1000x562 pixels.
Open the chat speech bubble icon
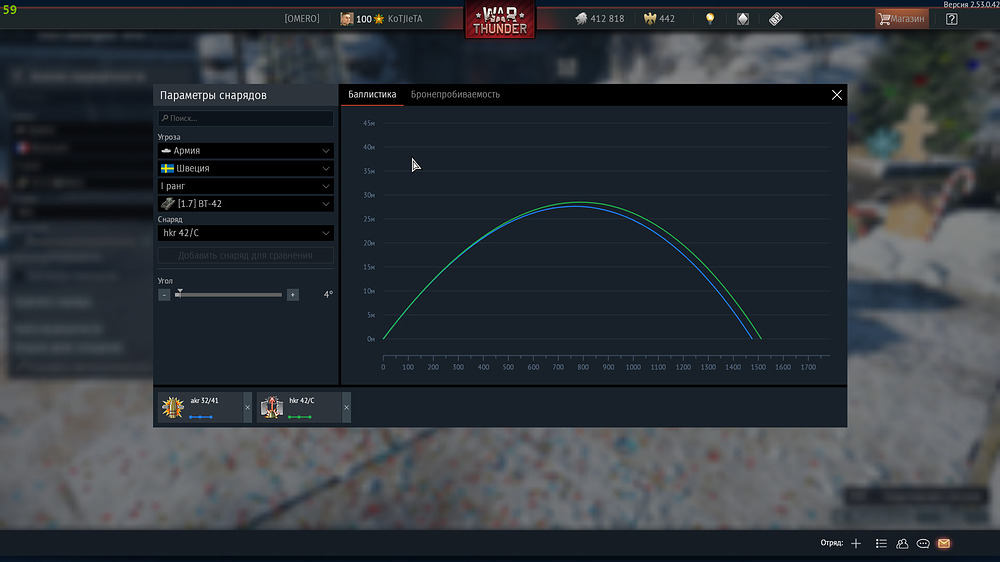(923, 543)
